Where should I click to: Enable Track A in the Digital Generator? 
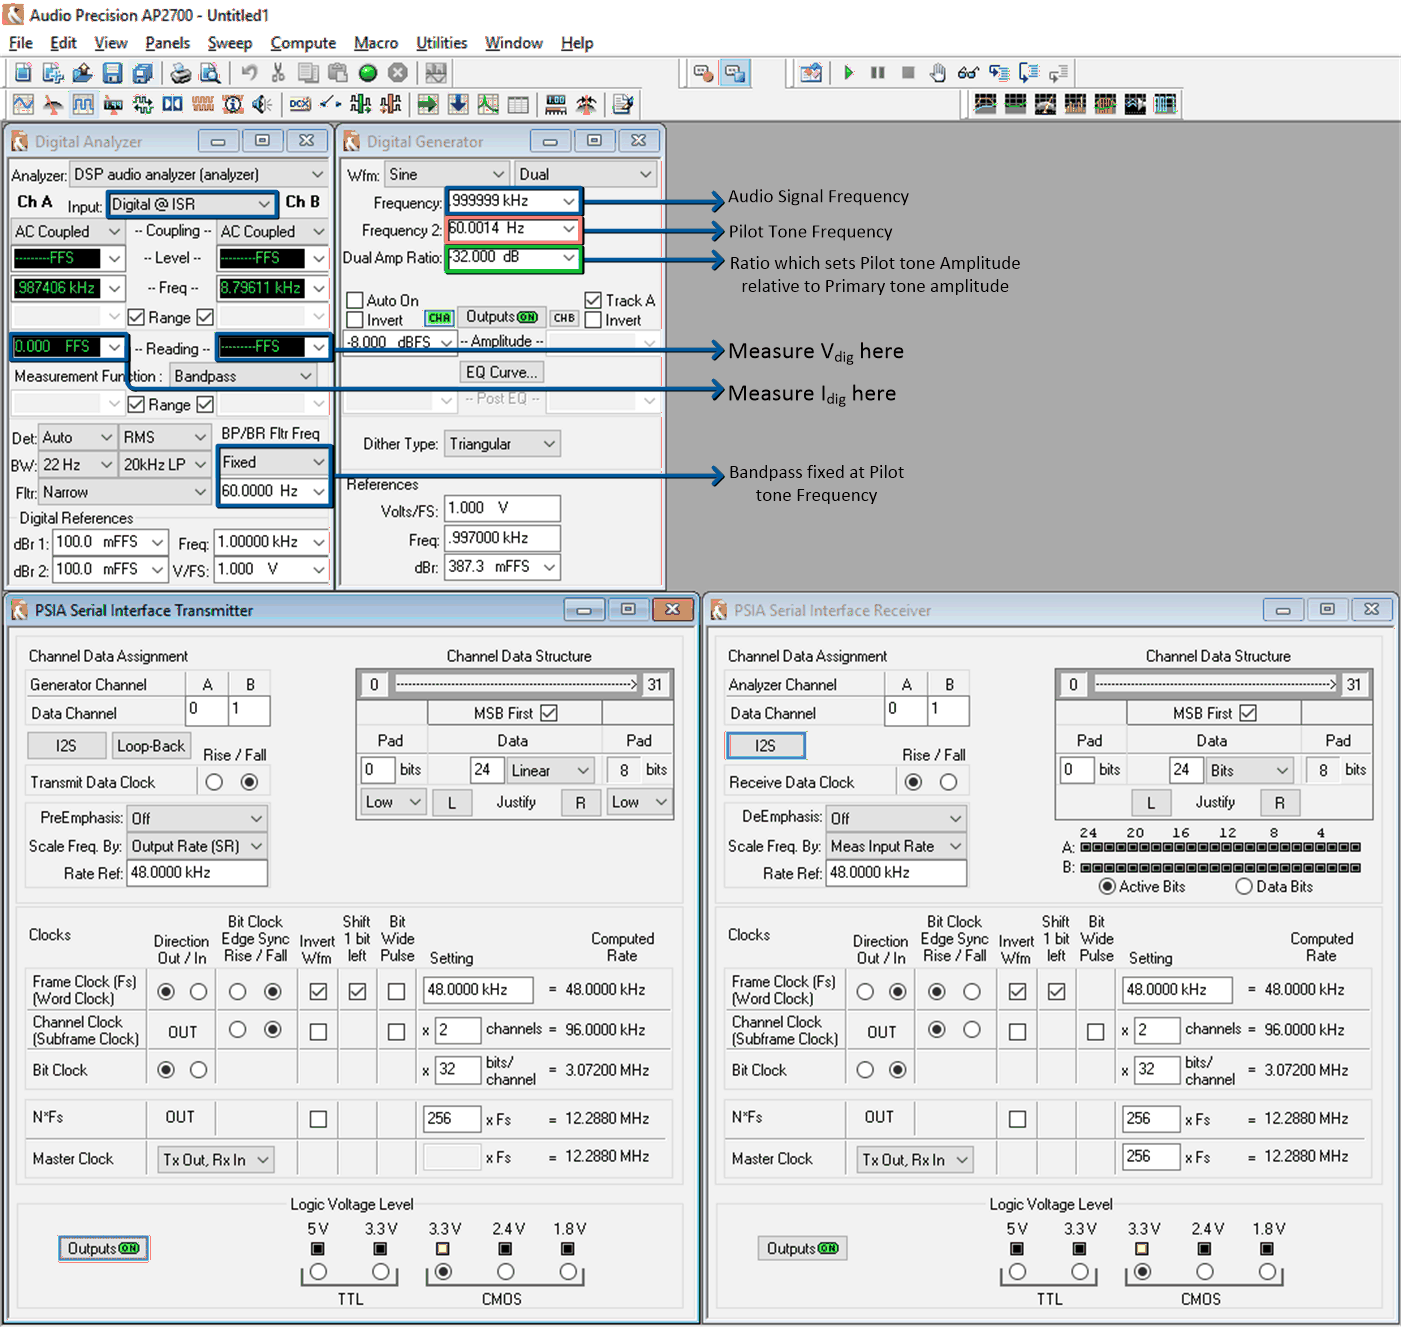594,300
